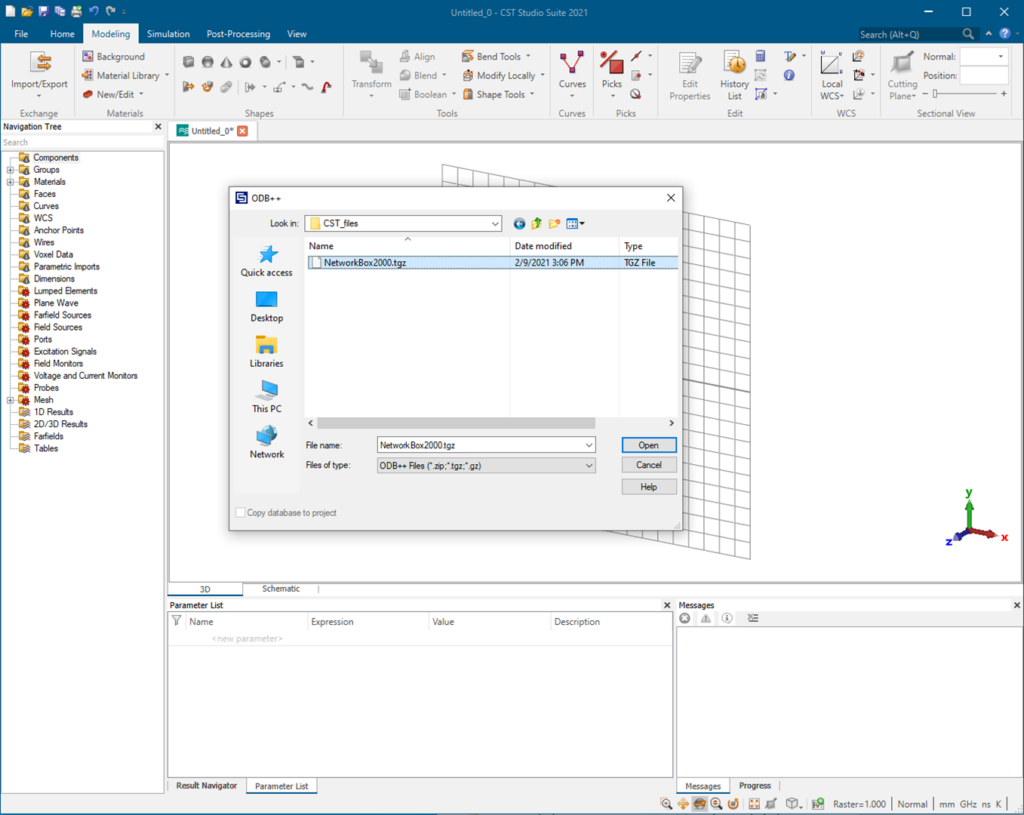This screenshot has height=815, width=1024.
Task: Select the cone shape creation tool
Action: click(x=227, y=61)
